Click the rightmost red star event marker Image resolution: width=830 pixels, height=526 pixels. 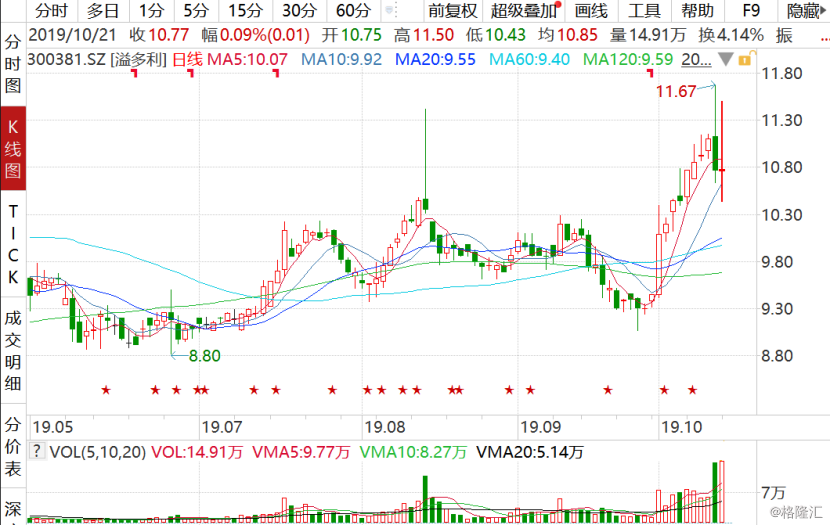coord(691,390)
